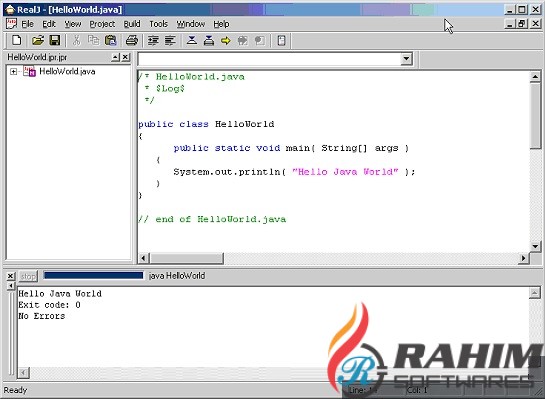Click the greyed round icon in toolbar

[259, 40]
